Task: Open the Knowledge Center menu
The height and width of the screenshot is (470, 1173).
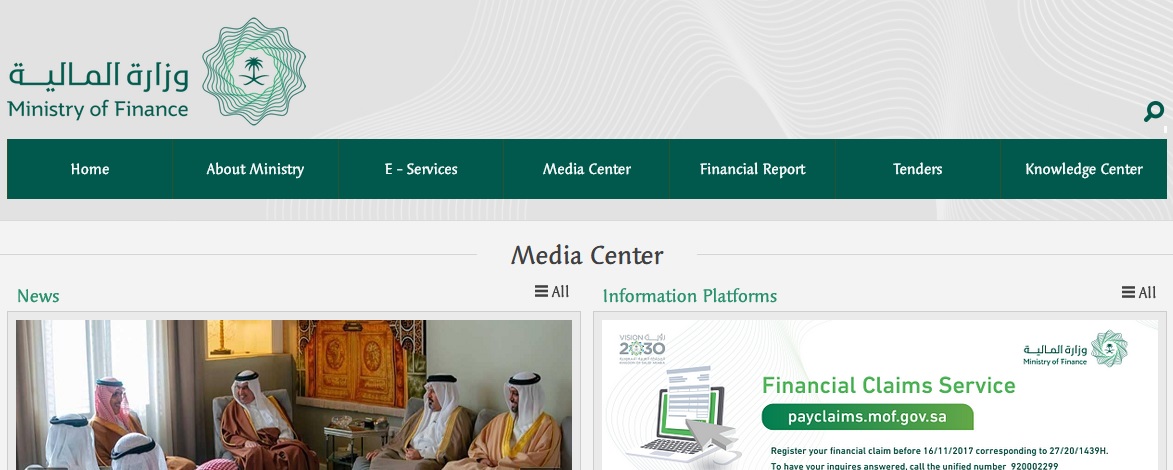Action: point(1084,169)
